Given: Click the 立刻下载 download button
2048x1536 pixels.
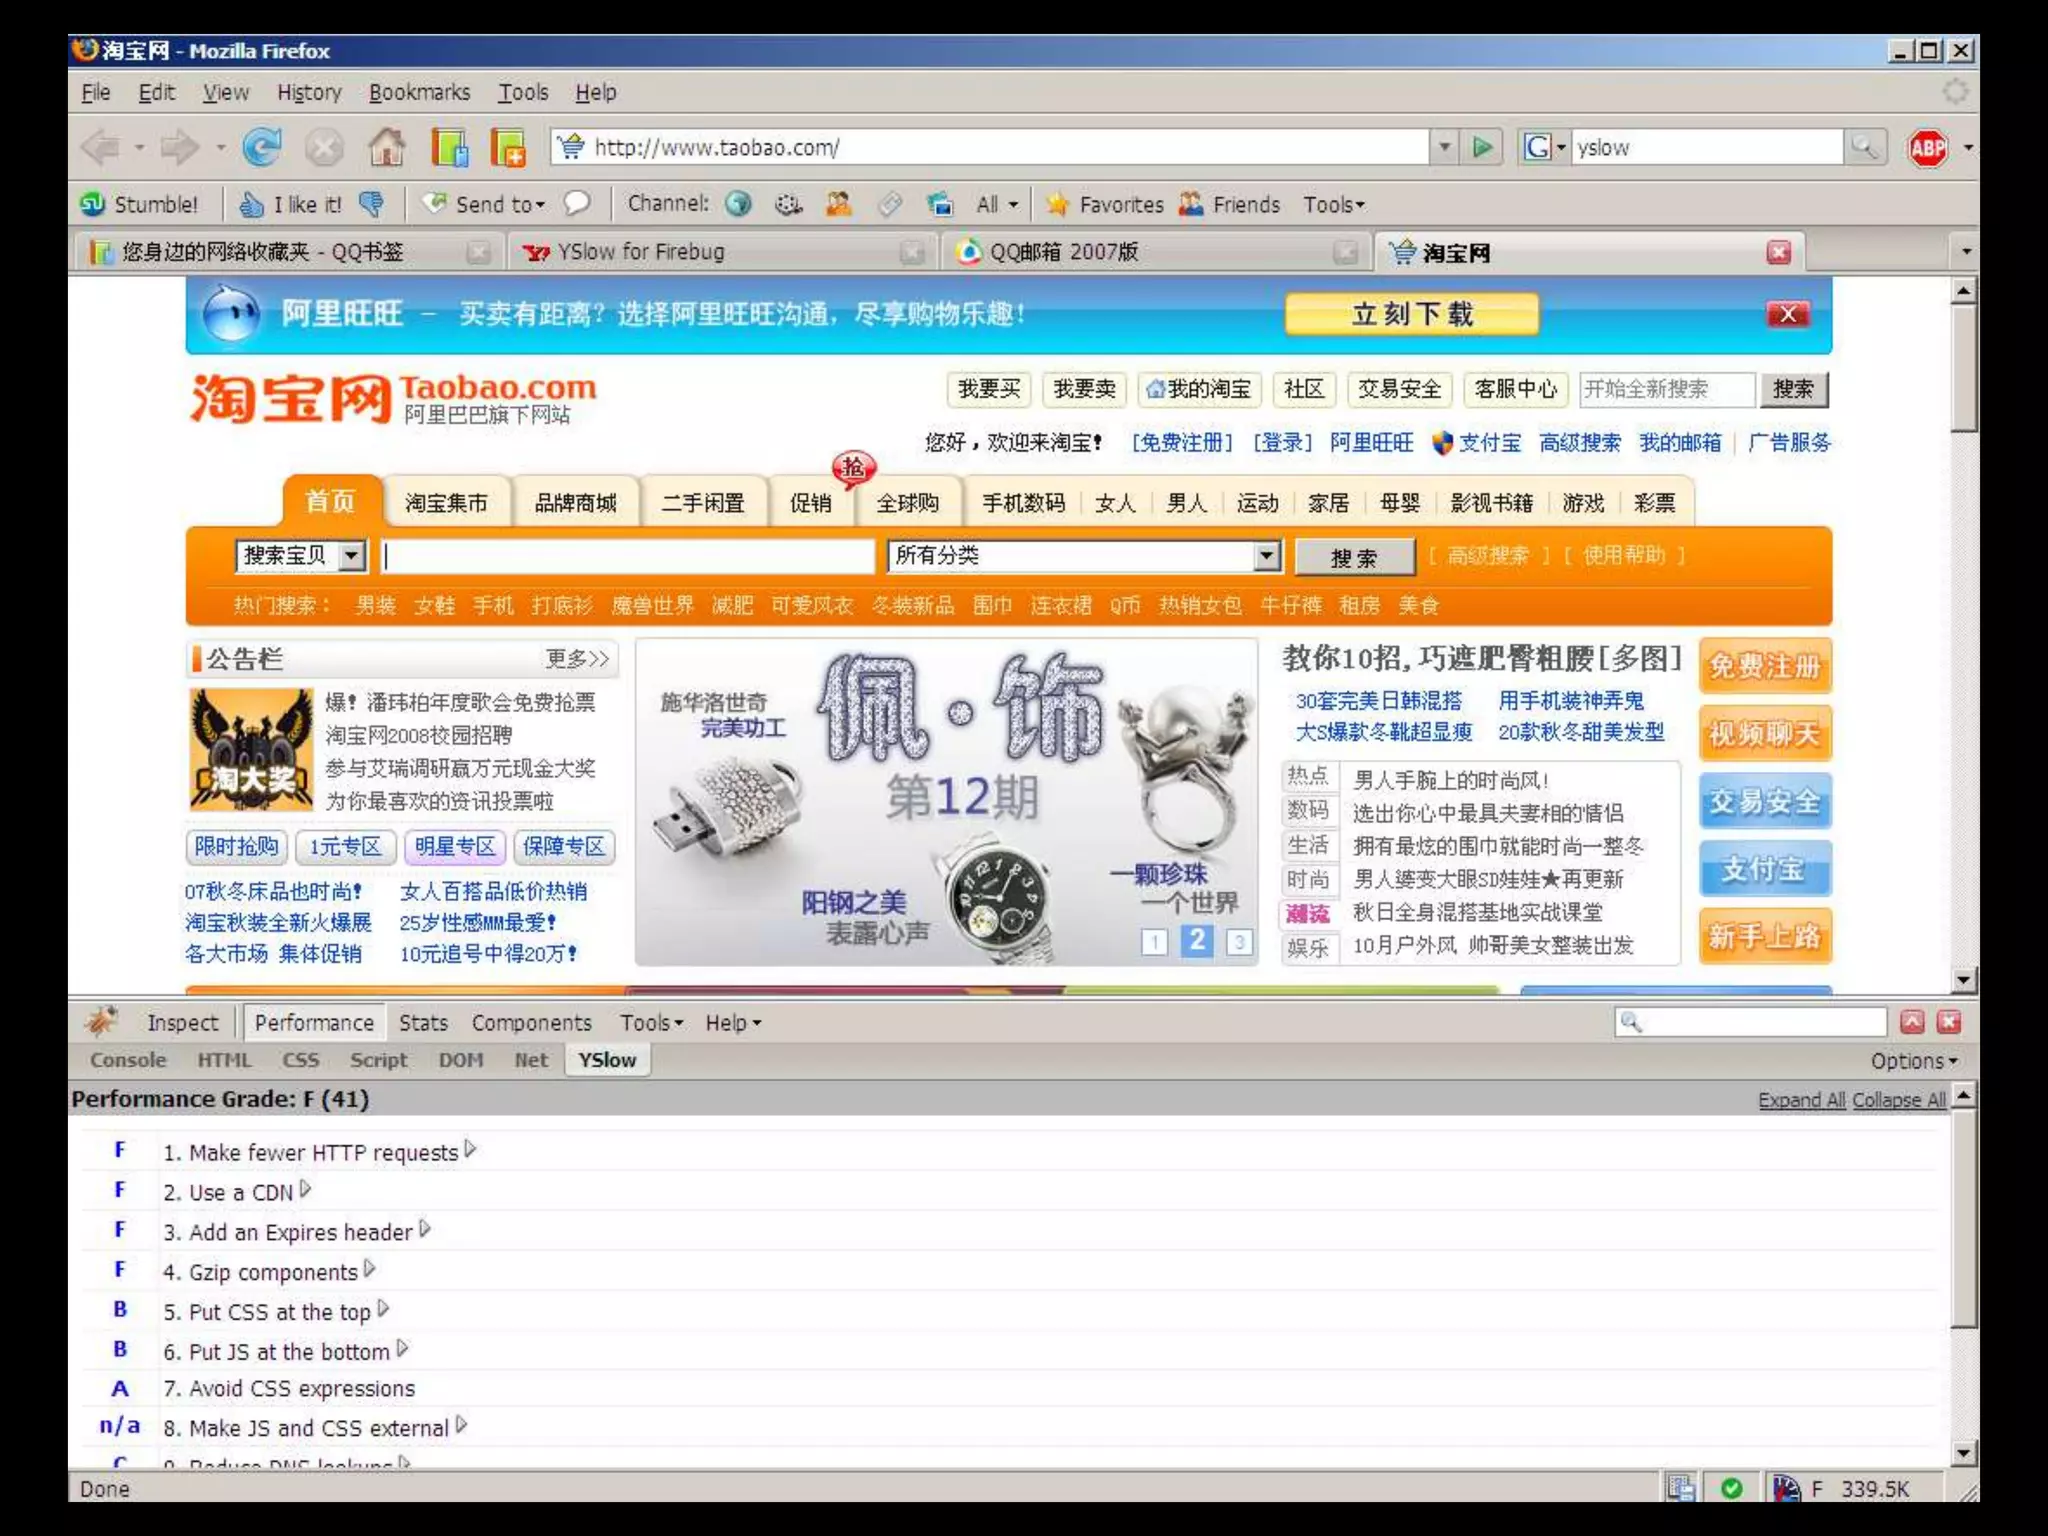Looking at the screenshot, I should [x=1411, y=314].
